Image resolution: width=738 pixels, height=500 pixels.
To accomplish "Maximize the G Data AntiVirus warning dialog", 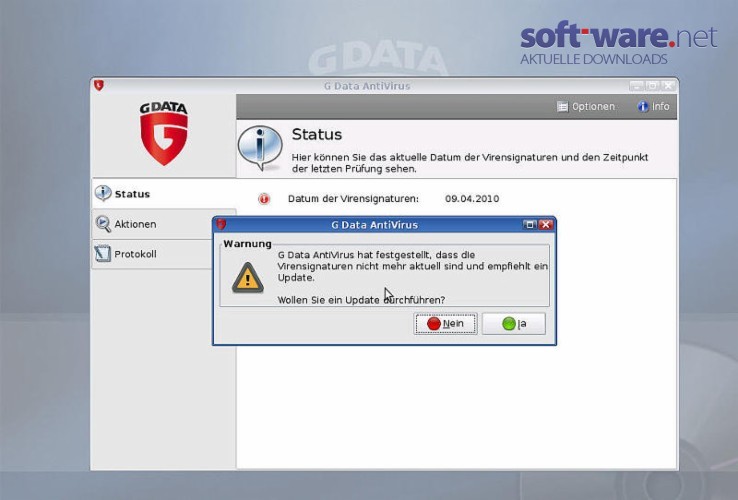I will (530, 225).
